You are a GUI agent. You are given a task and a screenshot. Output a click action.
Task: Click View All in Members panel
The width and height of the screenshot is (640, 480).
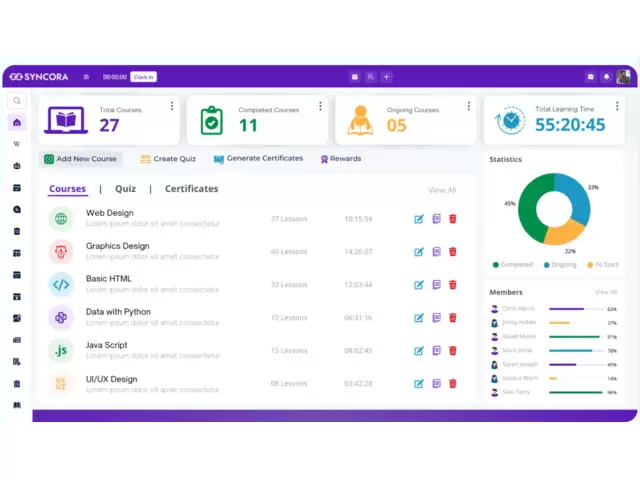(606, 292)
